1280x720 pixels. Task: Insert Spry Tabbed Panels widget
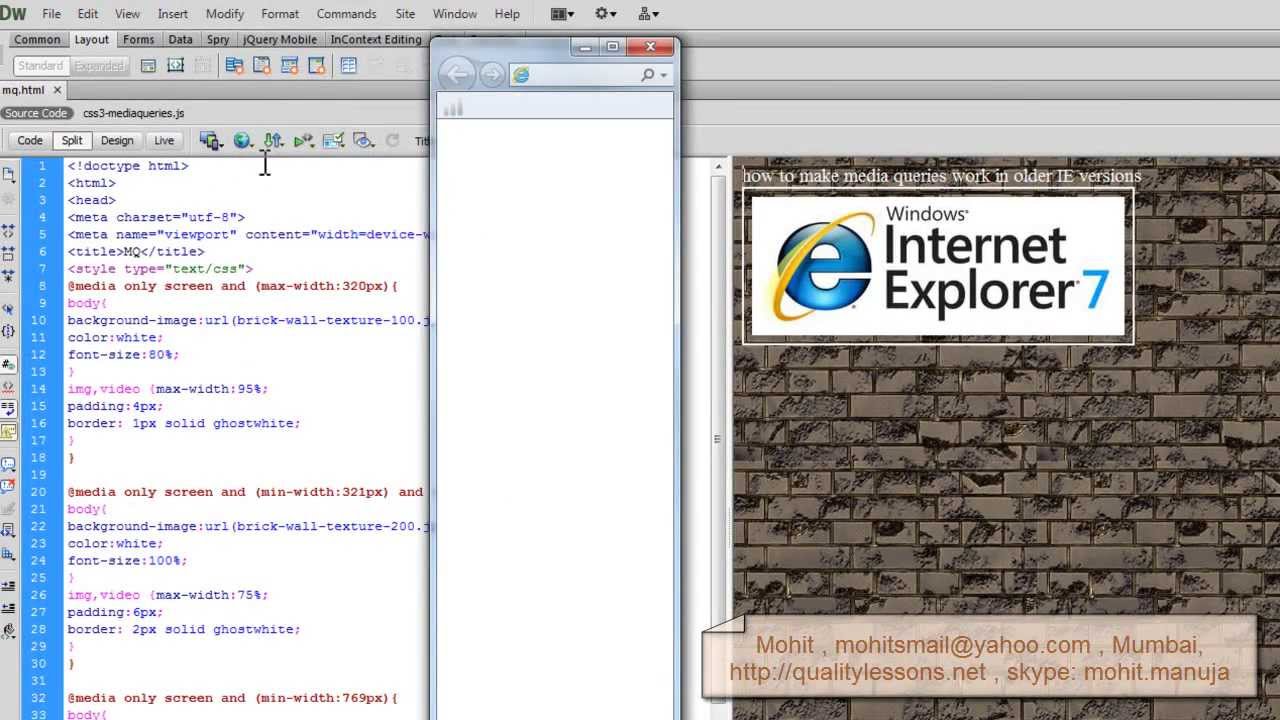coord(262,66)
